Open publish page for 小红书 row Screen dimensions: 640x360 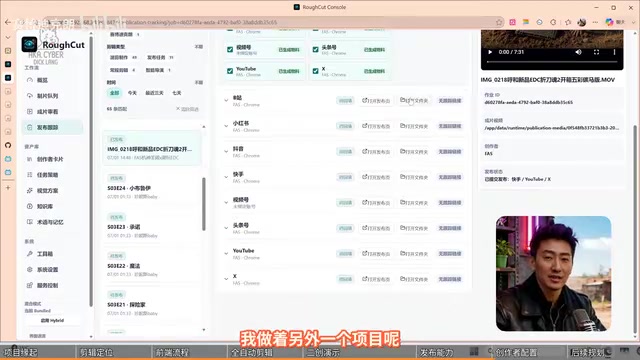click(376, 126)
